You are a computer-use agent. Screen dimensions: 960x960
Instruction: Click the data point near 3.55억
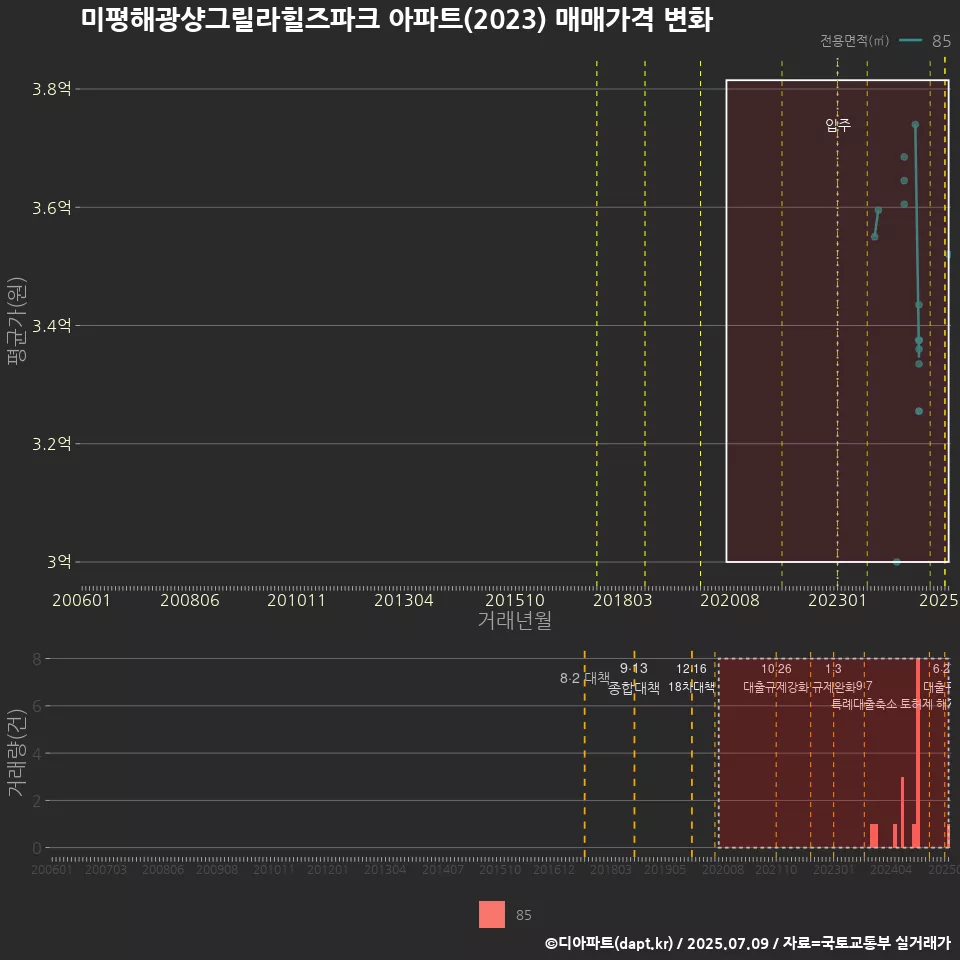pos(874,236)
